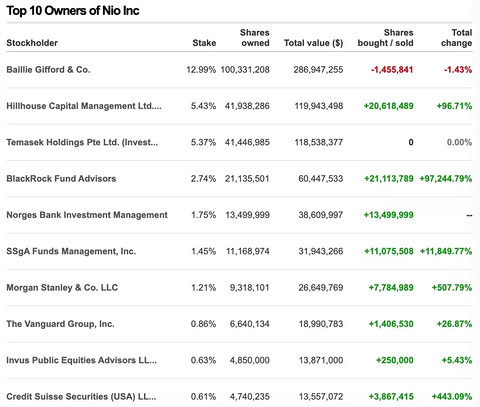Click shares owned value 4,850,000
Screen dimensions: 480x407
point(249,360)
